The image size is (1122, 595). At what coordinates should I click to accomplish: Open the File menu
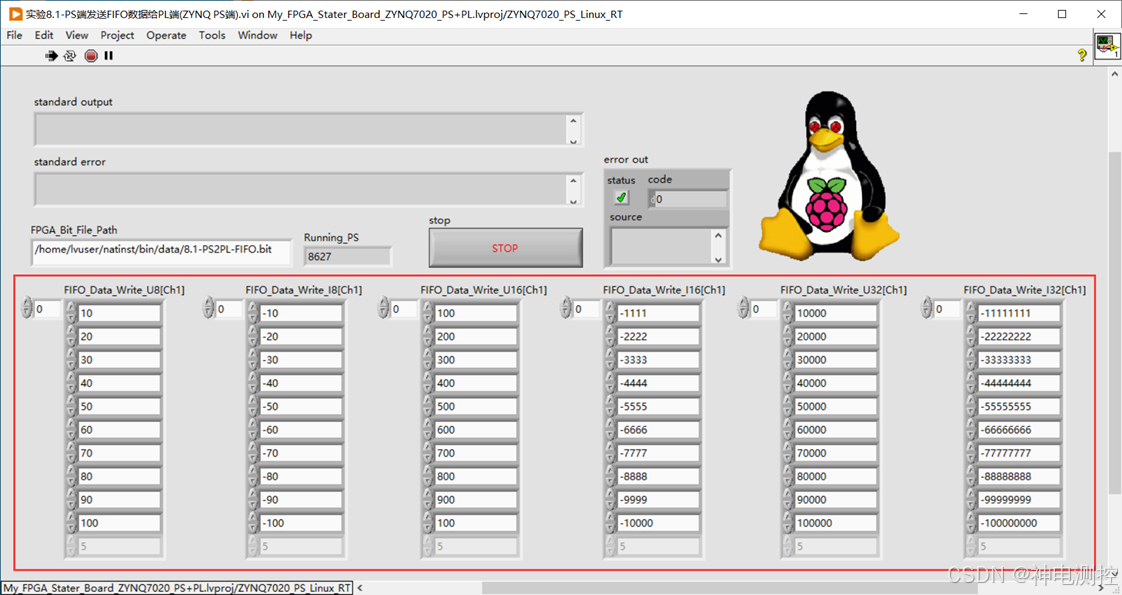click(x=14, y=35)
